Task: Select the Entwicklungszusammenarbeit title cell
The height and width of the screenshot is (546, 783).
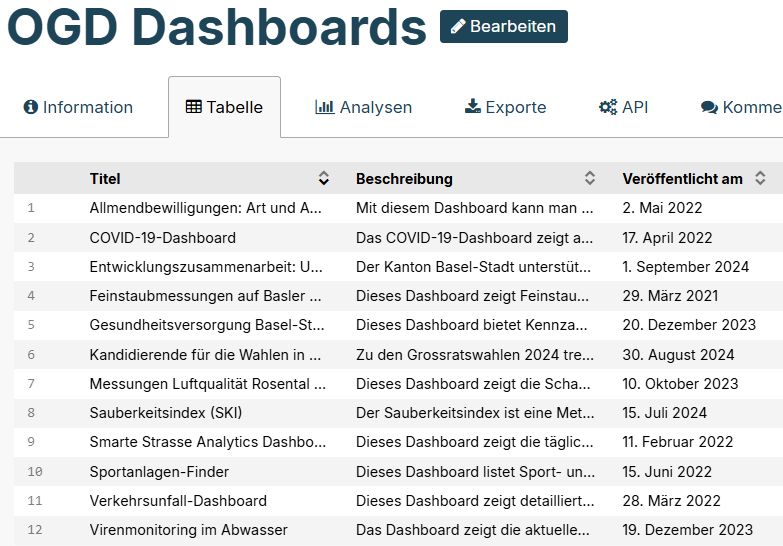Action: [x=206, y=267]
